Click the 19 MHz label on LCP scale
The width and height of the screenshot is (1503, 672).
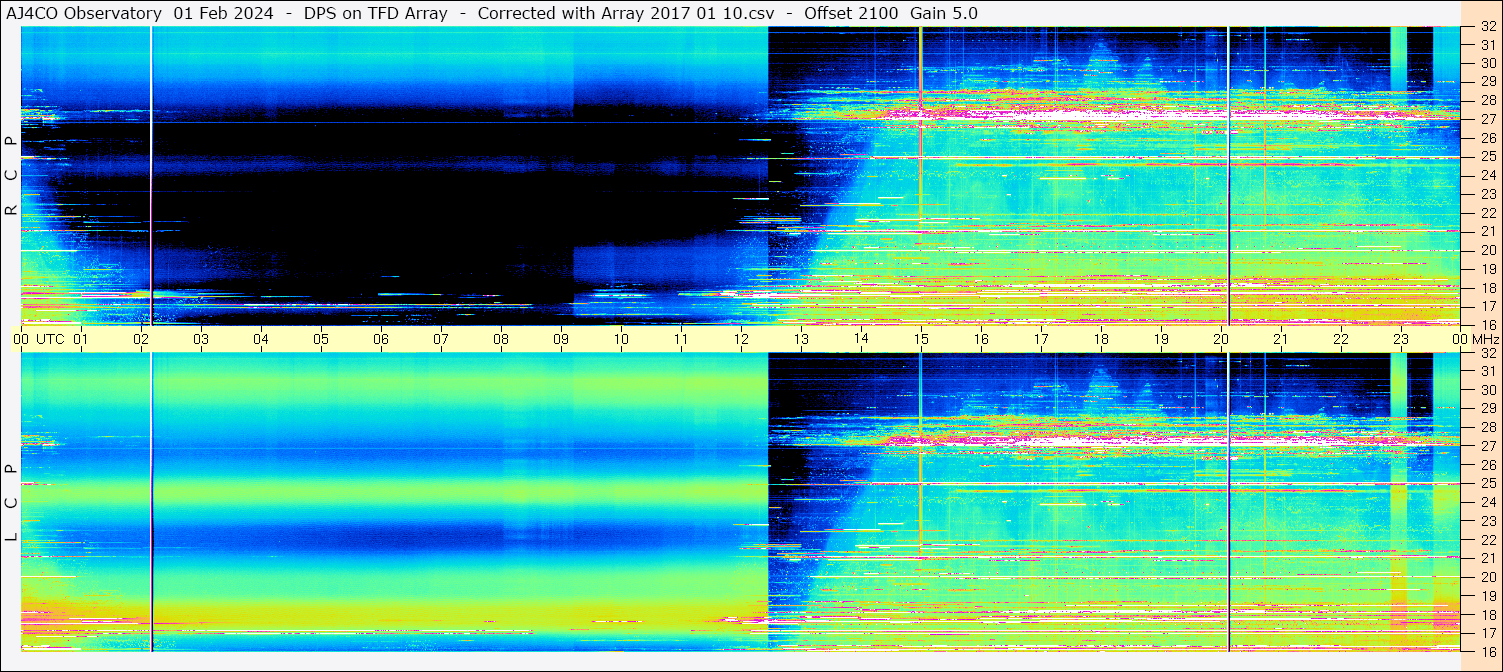coord(1487,596)
